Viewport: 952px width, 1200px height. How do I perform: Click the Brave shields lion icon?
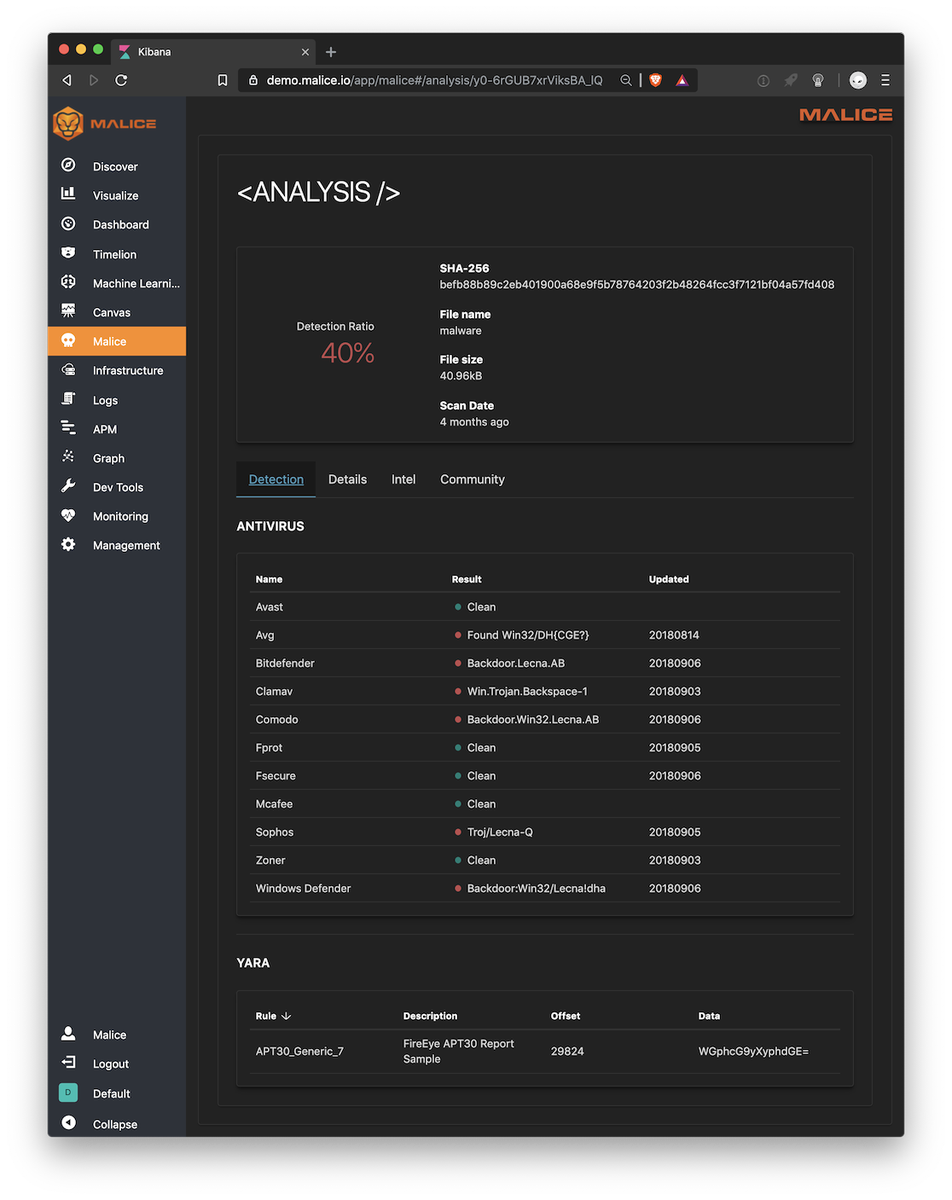pyautogui.click(x=656, y=80)
